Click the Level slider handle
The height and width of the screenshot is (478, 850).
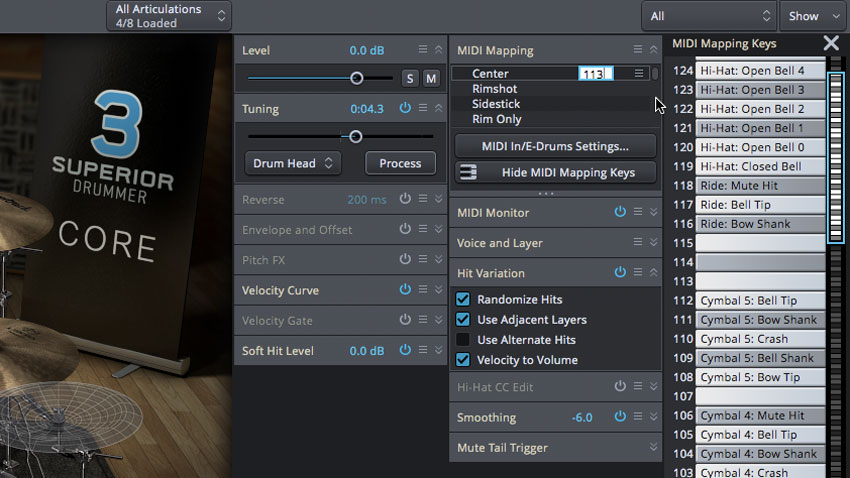pyautogui.click(x=356, y=79)
